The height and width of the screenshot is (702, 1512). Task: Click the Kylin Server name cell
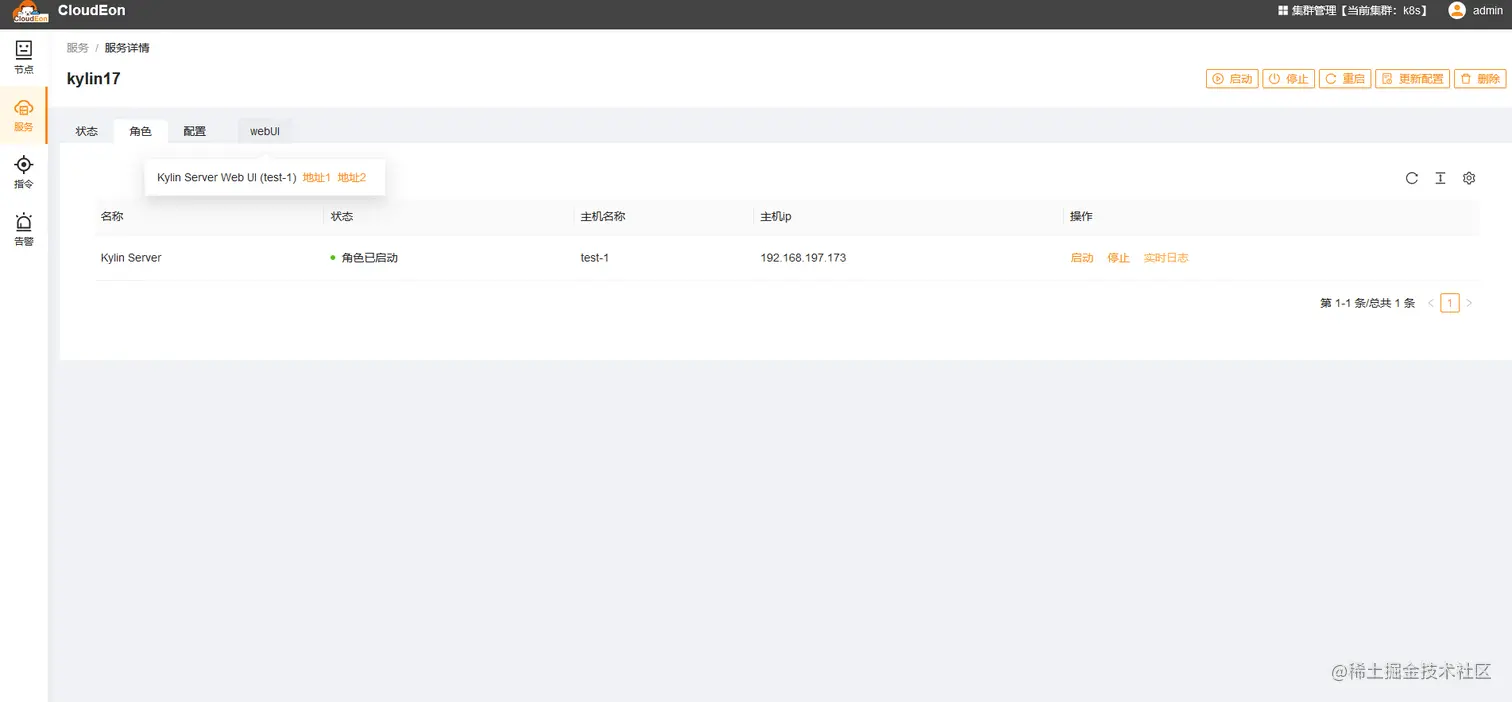131,258
